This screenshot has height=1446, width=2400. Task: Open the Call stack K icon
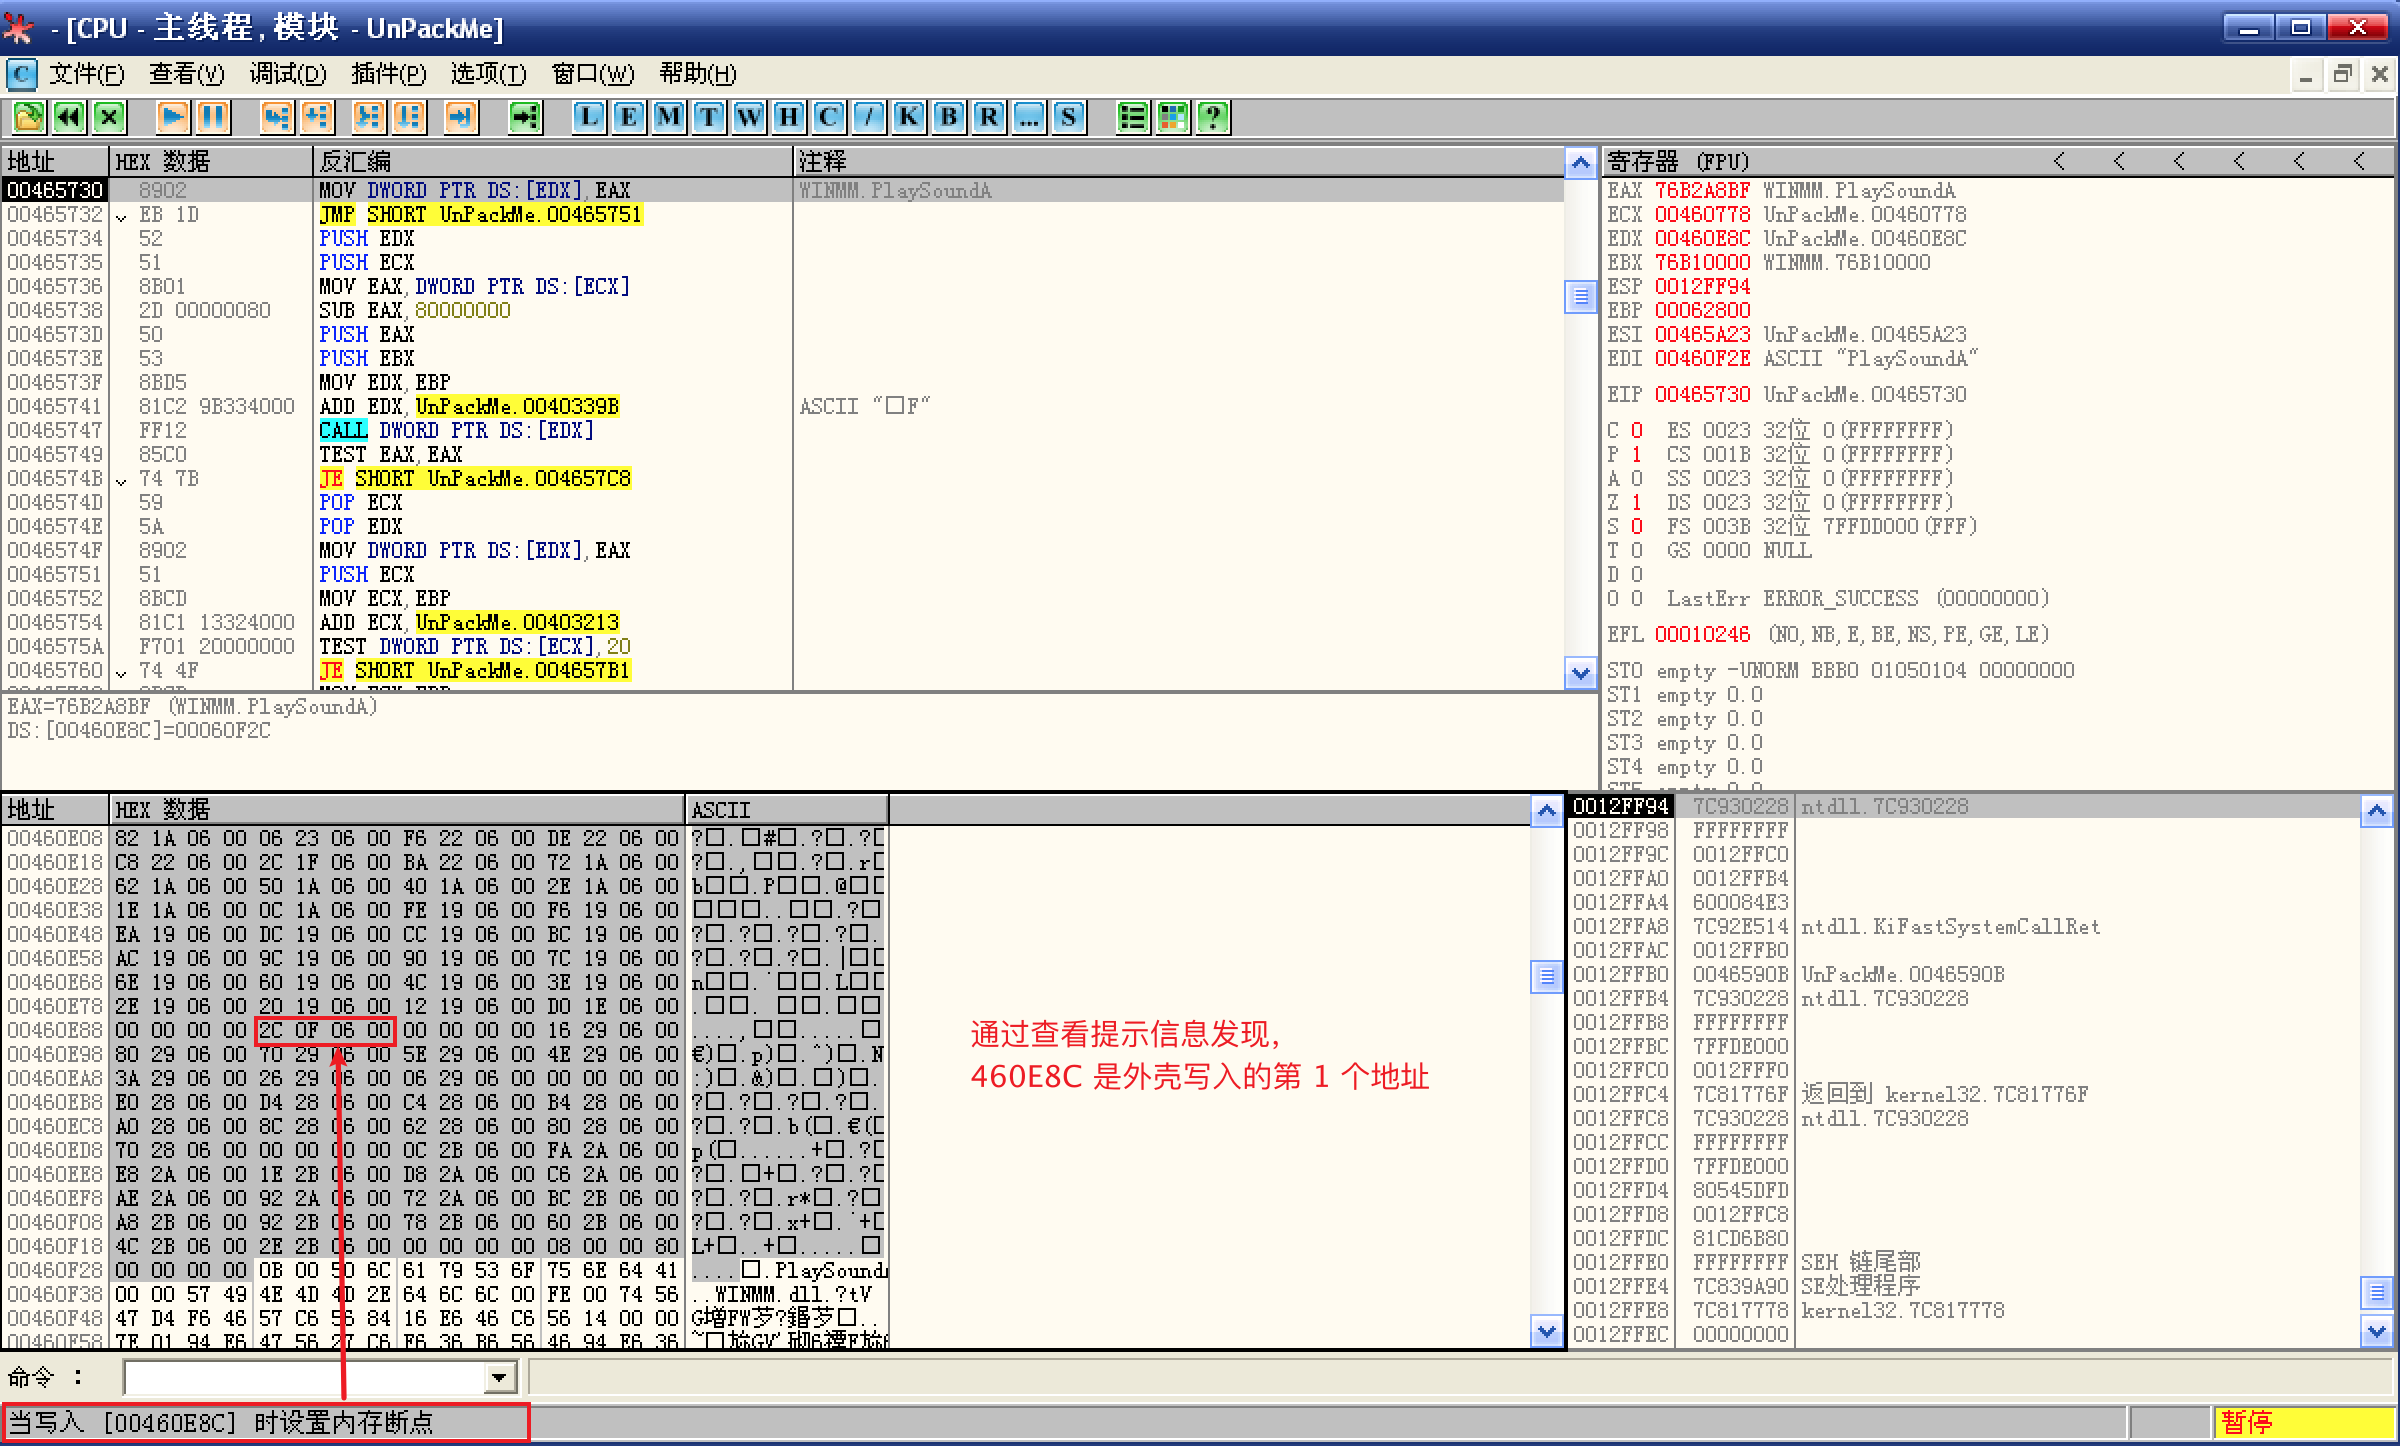pyautogui.click(x=908, y=117)
